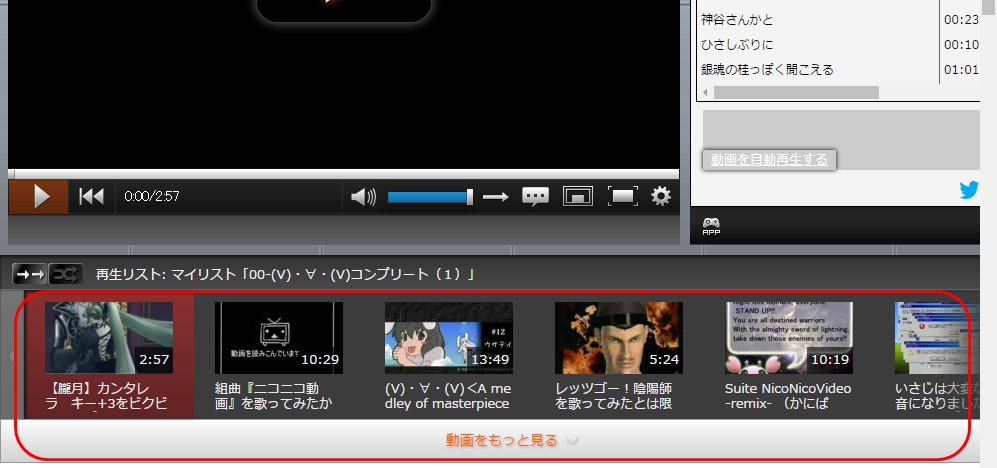Expand 動画をもっと見る to show more videos

(x=502, y=440)
